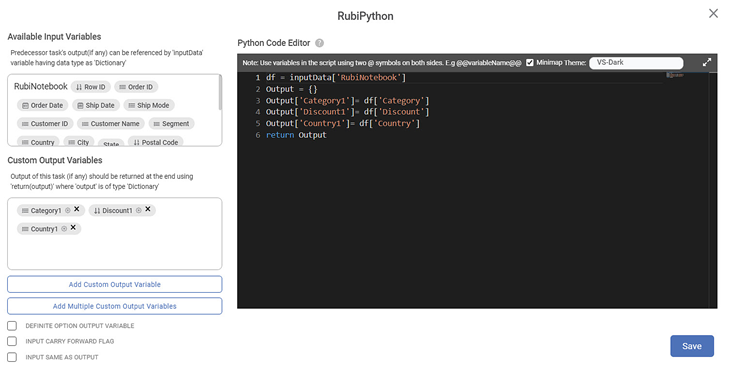Toggle the Minimap checkbox
731x369 pixels.
tap(530, 62)
